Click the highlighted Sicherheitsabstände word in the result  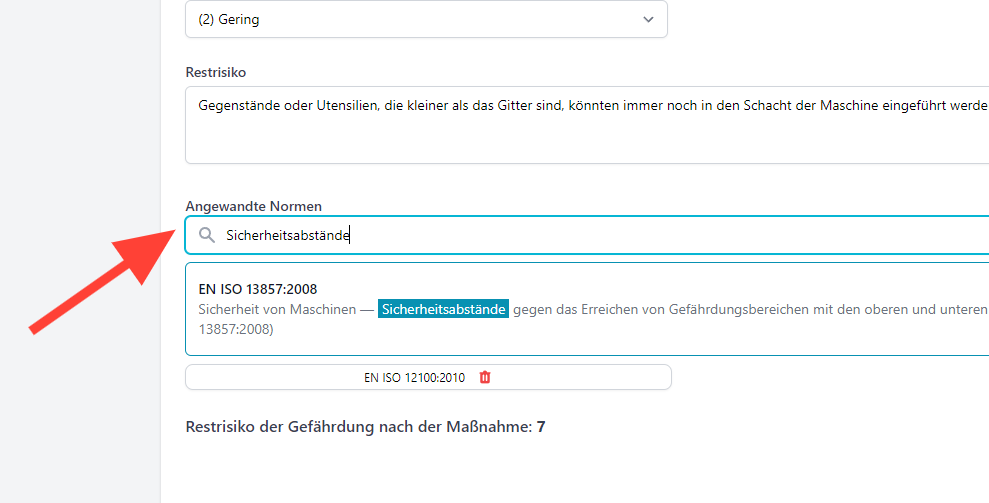pyautogui.click(x=443, y=309)
